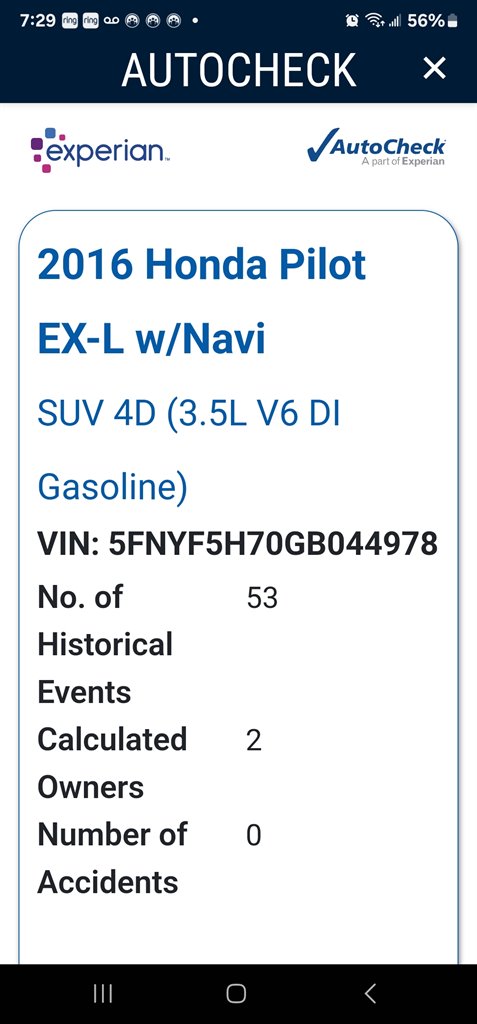The image size is (477, 1024).
Task: Tap the Android home button
Action: pyautogui.click(x=236, y=994)
